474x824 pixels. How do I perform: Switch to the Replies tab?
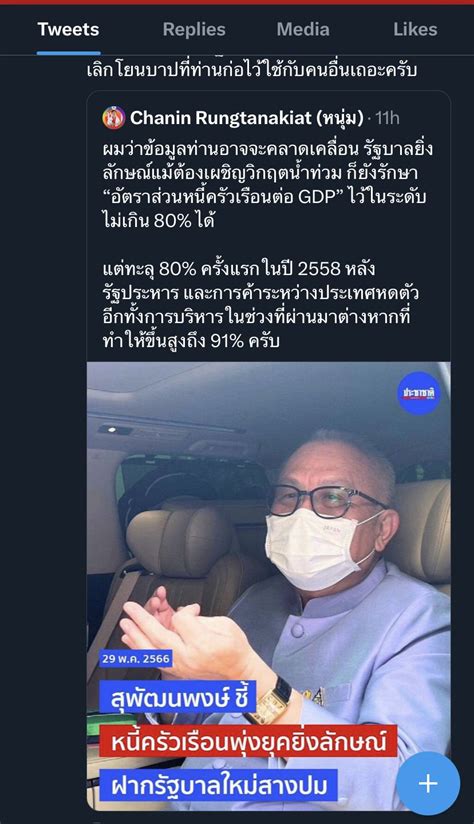pos(194,29)
